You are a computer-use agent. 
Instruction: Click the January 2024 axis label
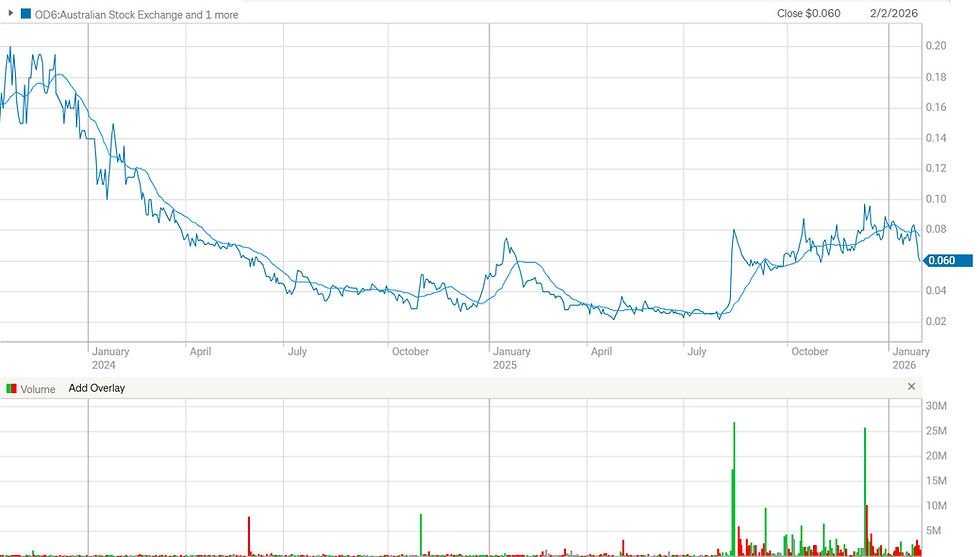(111, 358)
